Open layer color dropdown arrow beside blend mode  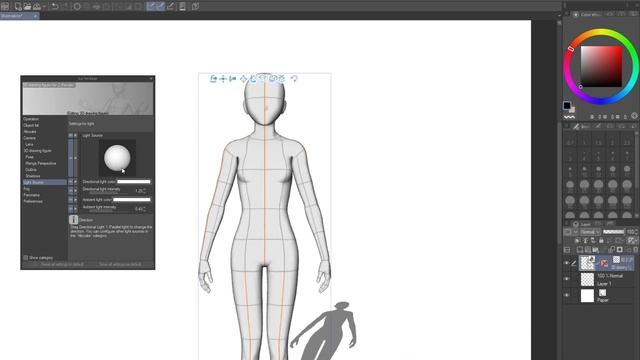(576, 231)
